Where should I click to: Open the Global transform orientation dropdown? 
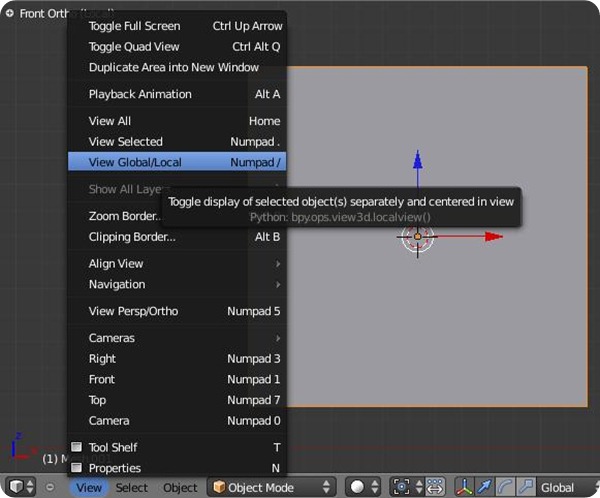pyautogui.click(x=568, y=487)
